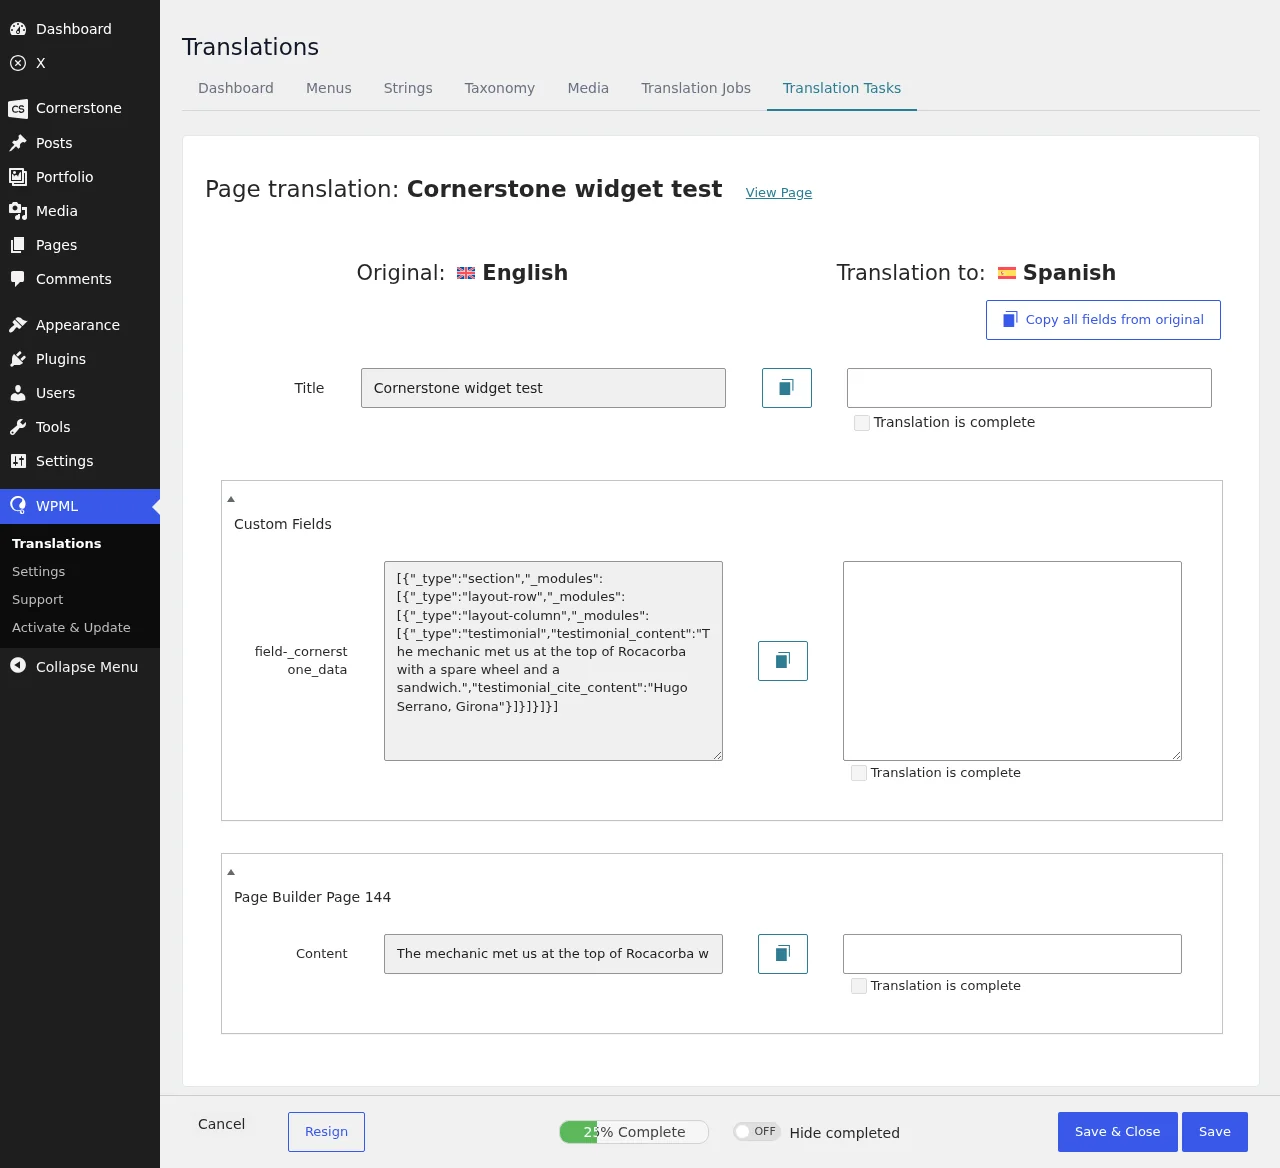1280x1168 pixels.
Task: Click the Users person icon
Action: 18,393
